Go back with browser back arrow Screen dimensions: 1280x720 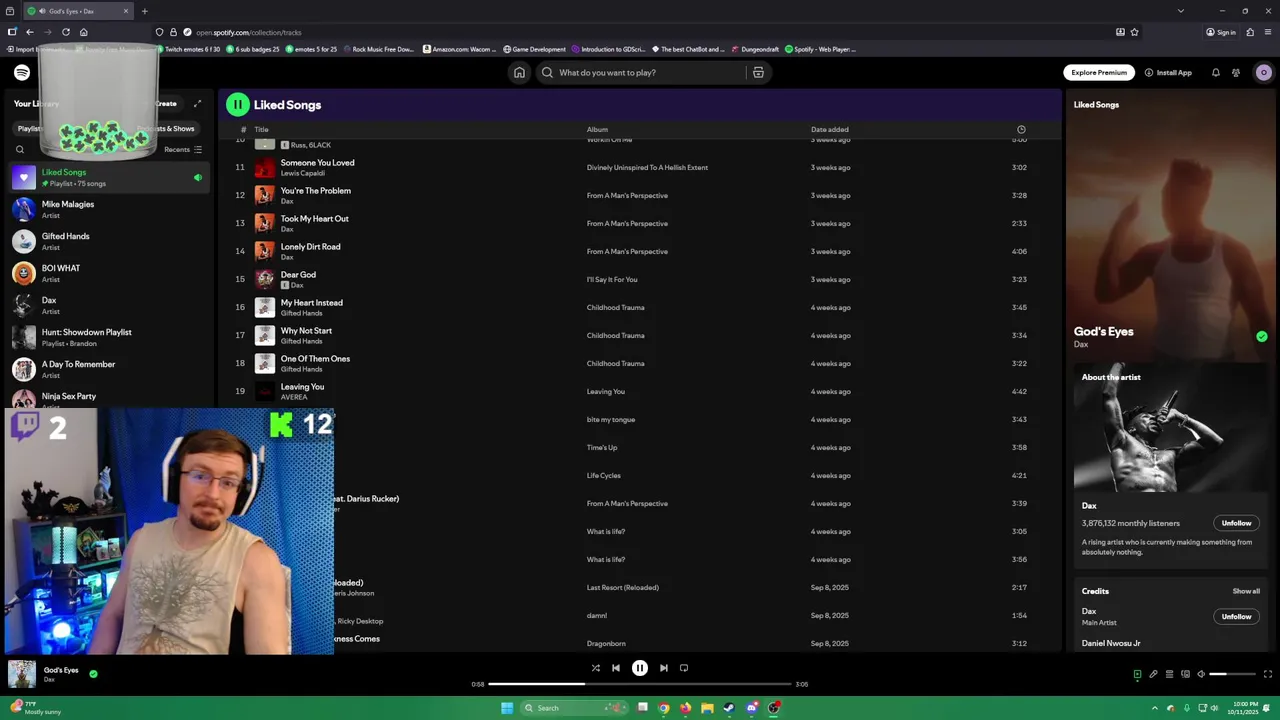(x=29, y=32)
